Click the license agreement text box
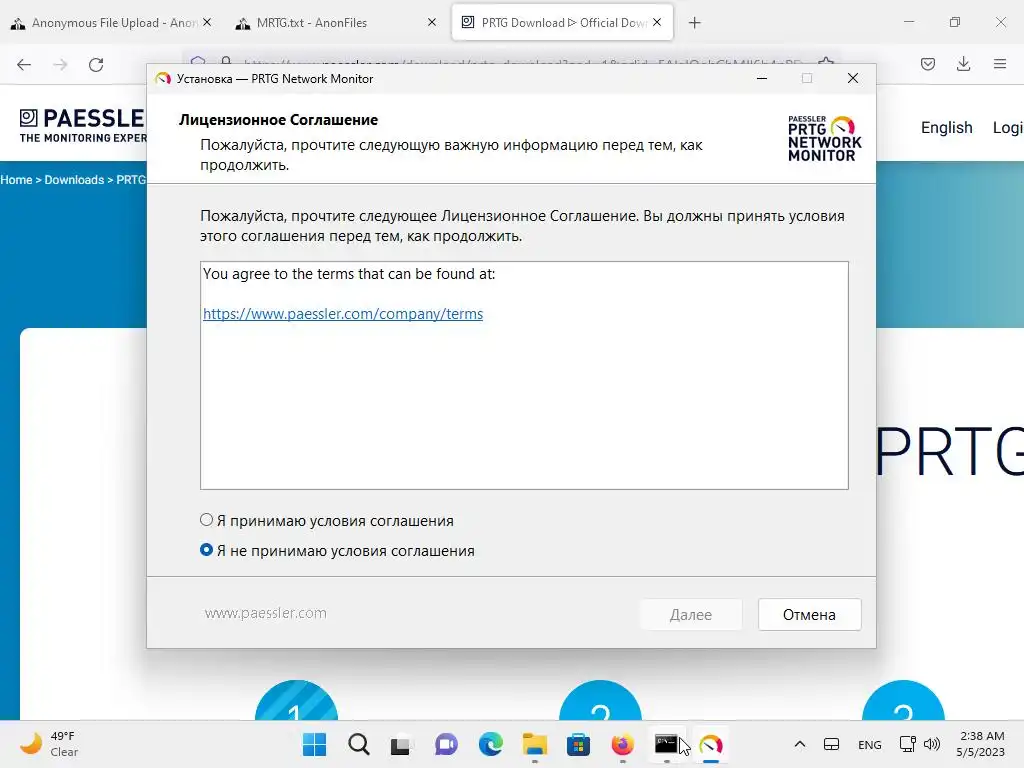 524,376
